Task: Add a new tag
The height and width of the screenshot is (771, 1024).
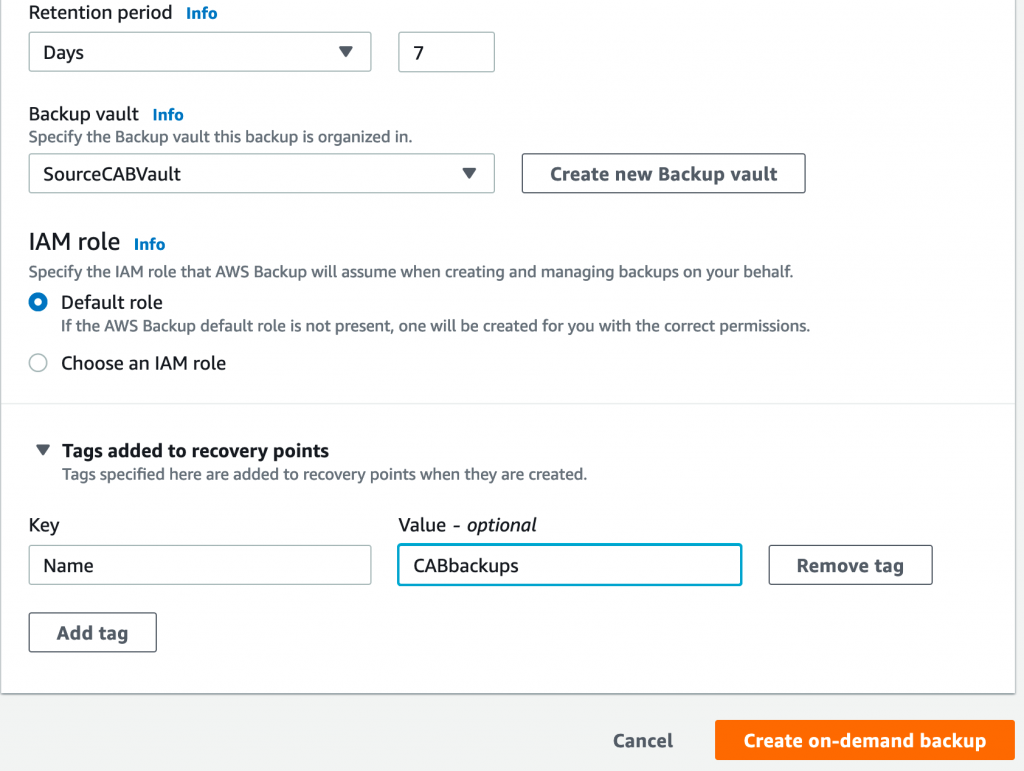Action: click(92, 632)
